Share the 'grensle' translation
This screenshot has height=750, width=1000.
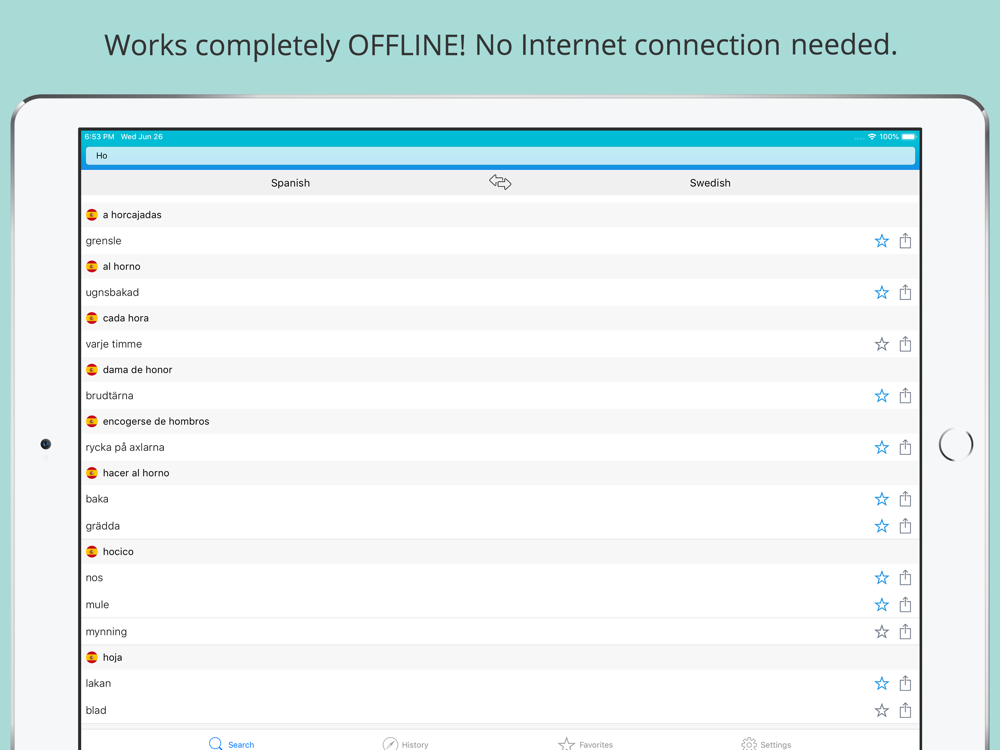[905, 241]
